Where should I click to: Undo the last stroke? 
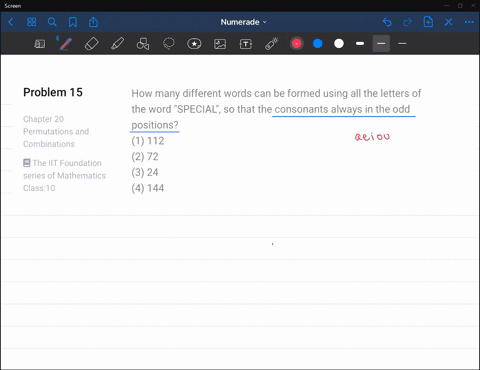coord(387,22)
